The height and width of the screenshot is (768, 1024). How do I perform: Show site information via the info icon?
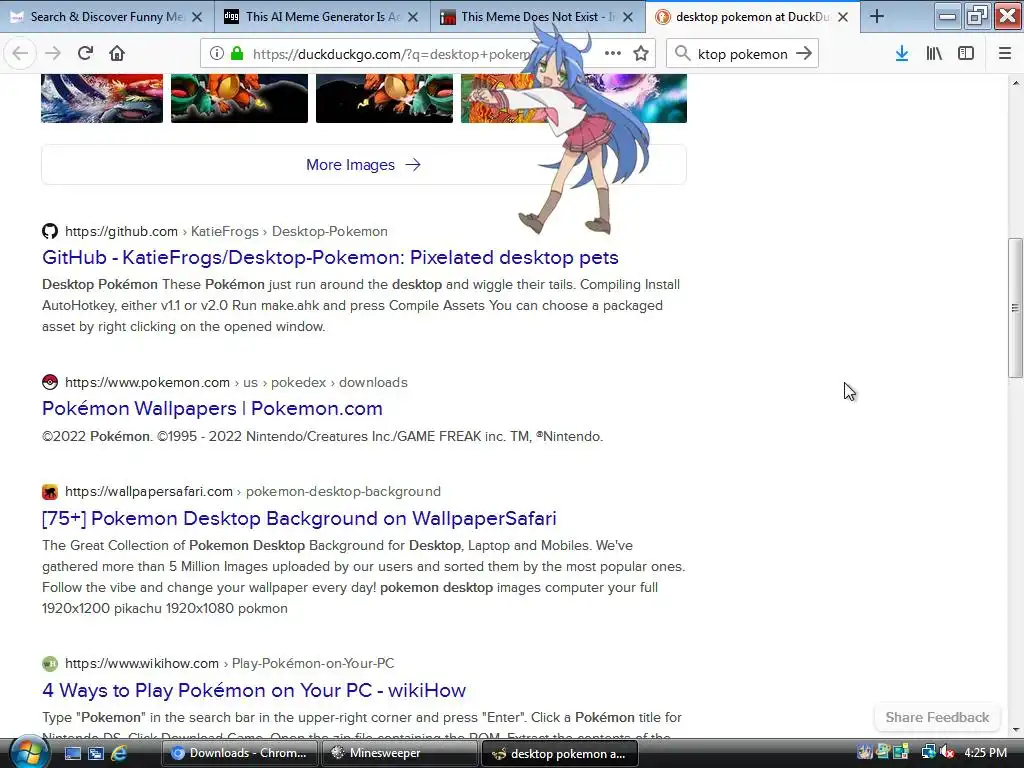[216, 54]
